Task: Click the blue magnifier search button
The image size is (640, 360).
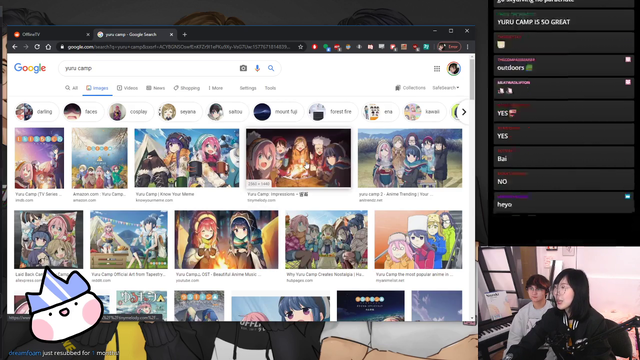Action: (271, 68)
